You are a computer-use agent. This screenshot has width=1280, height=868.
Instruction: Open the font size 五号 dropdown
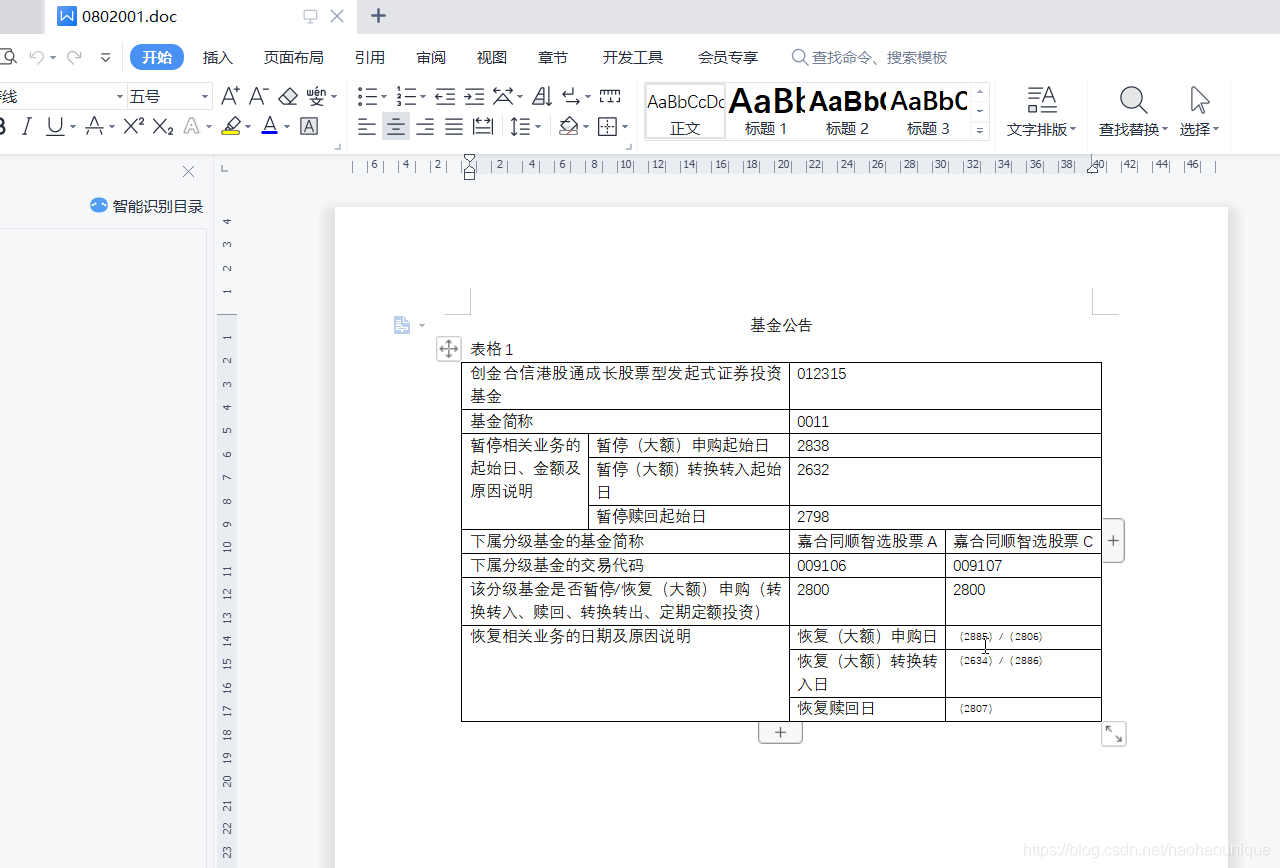click(x=205, y=97)
